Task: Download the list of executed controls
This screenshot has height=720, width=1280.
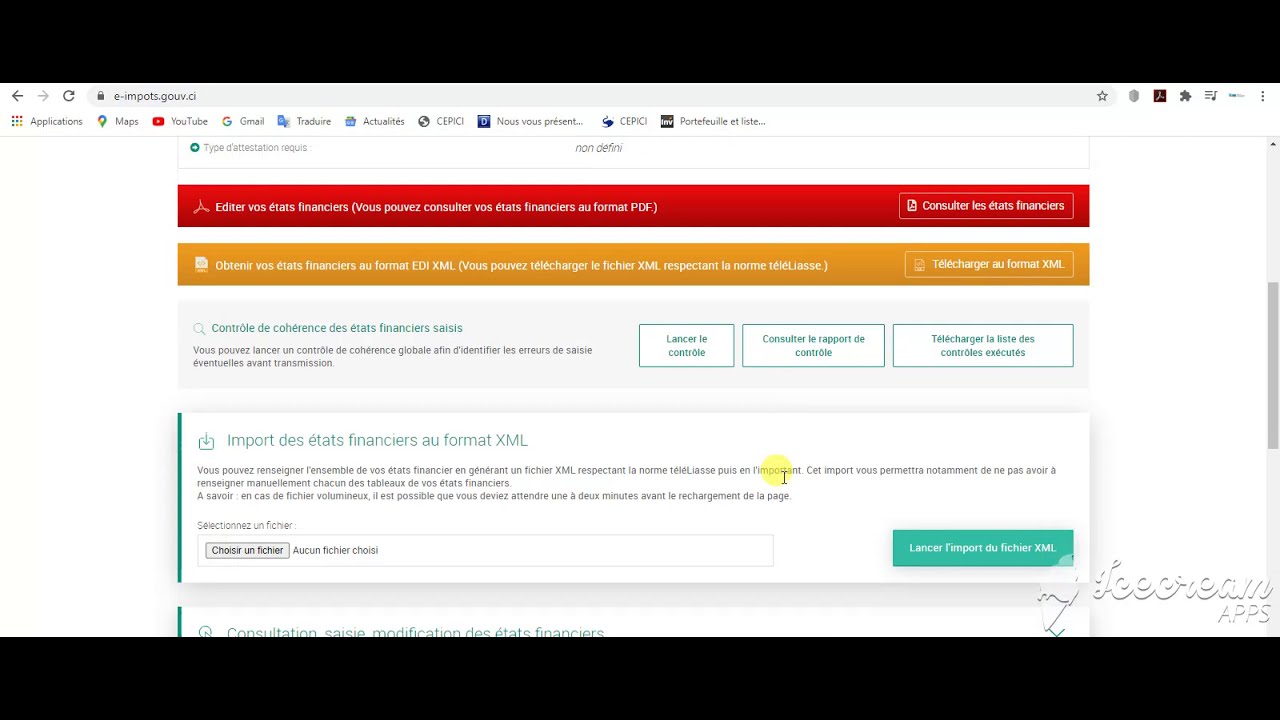Action: pos(983,345)
